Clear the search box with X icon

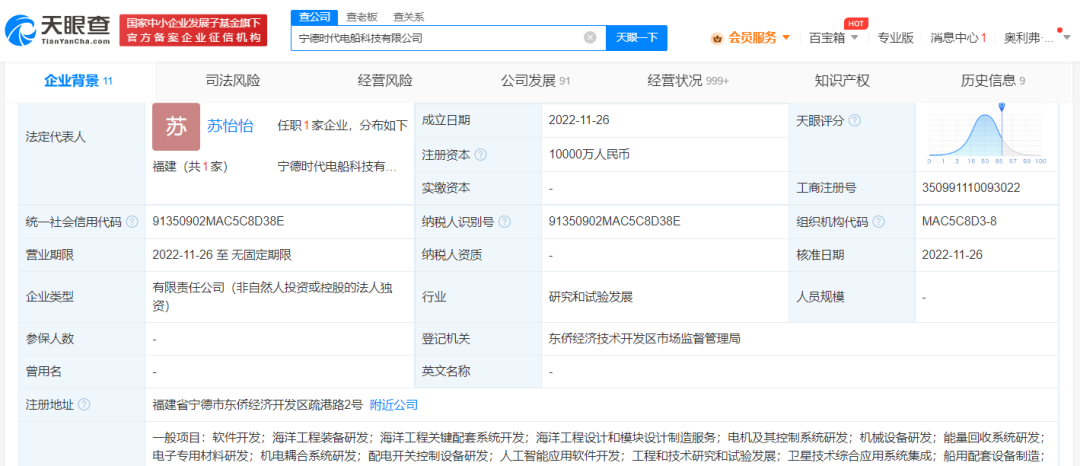click(590, 38)
